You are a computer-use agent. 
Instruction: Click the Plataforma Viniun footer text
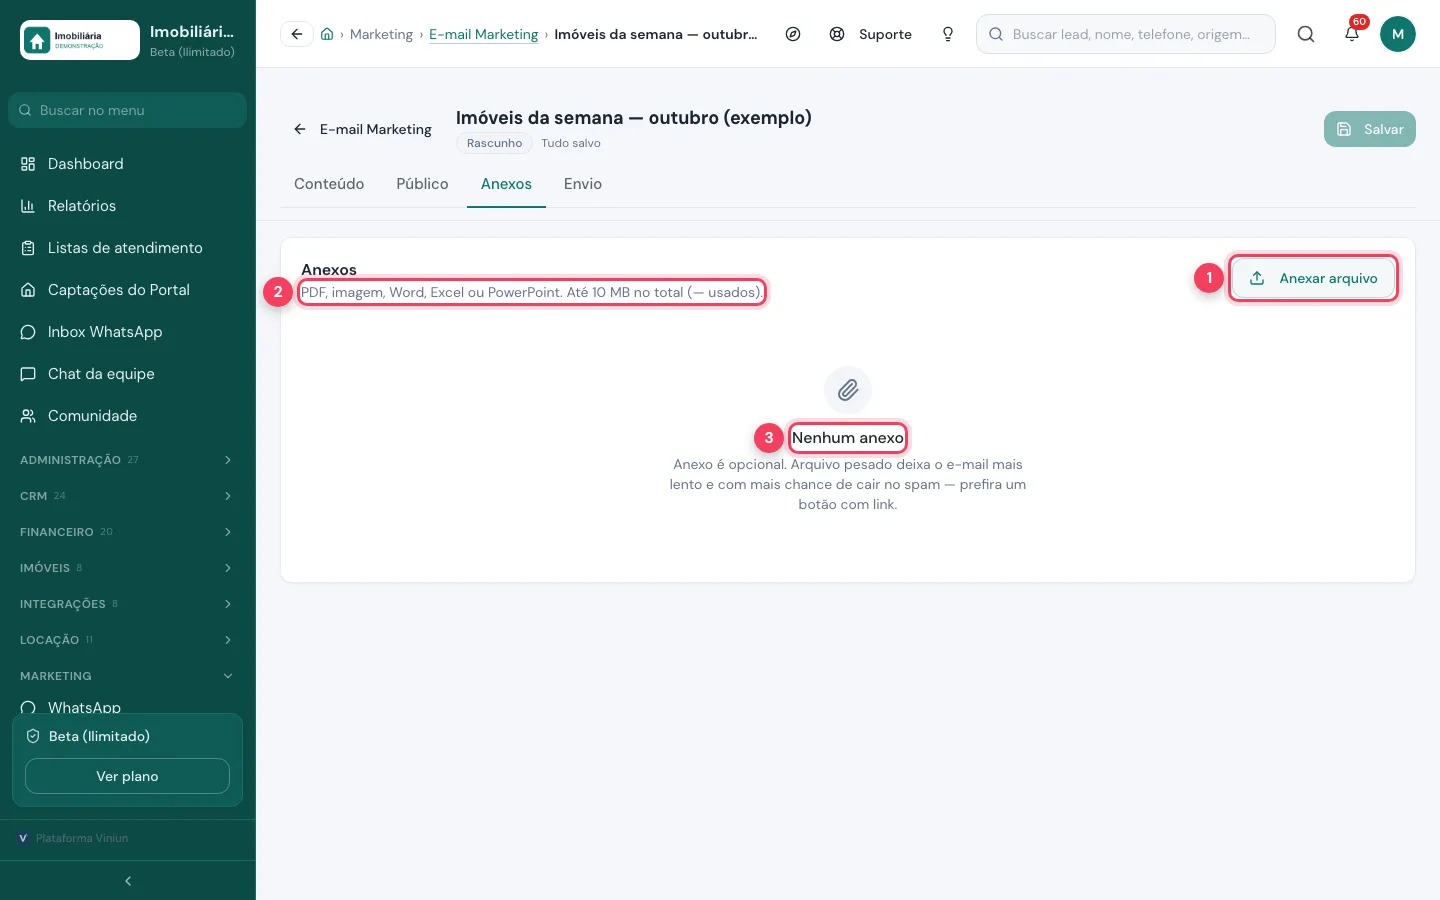point(82,838)
